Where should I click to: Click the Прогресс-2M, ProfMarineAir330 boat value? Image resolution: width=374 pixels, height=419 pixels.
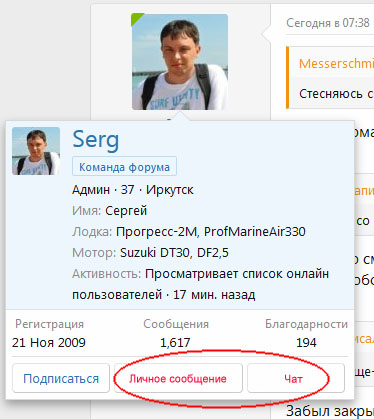pyautogui.click(x=211, y=232)
